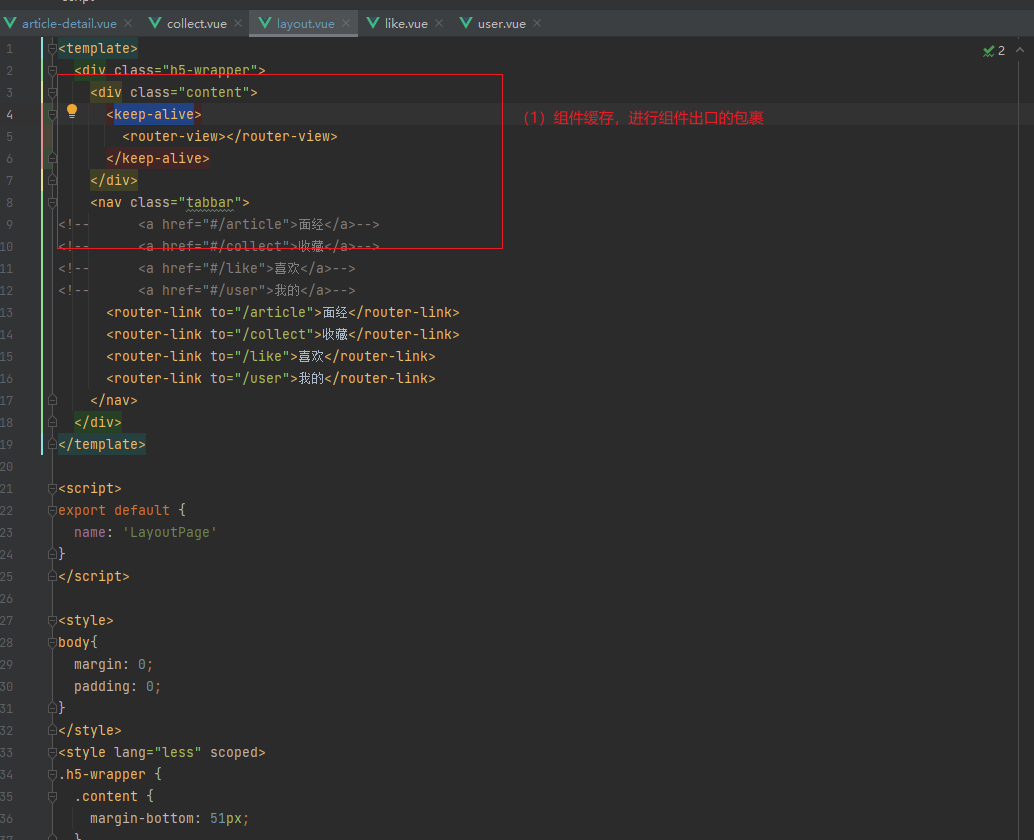Click the closing </nav> tag

pos(113,400)
